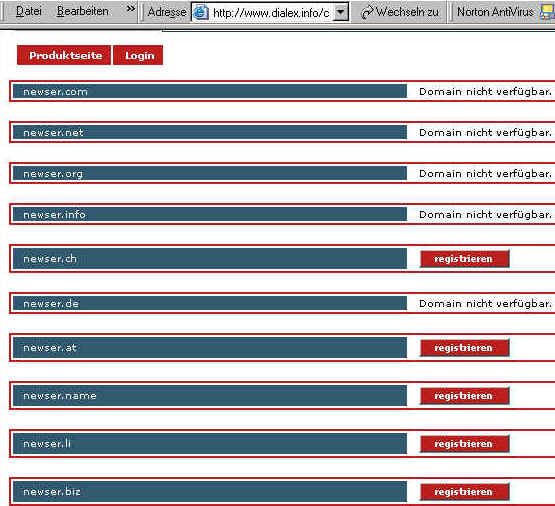The width and height of the screenshot is (555, 506).
Task: Click the Norton AntiVirus toolbar label
Action: click(495, 12)
